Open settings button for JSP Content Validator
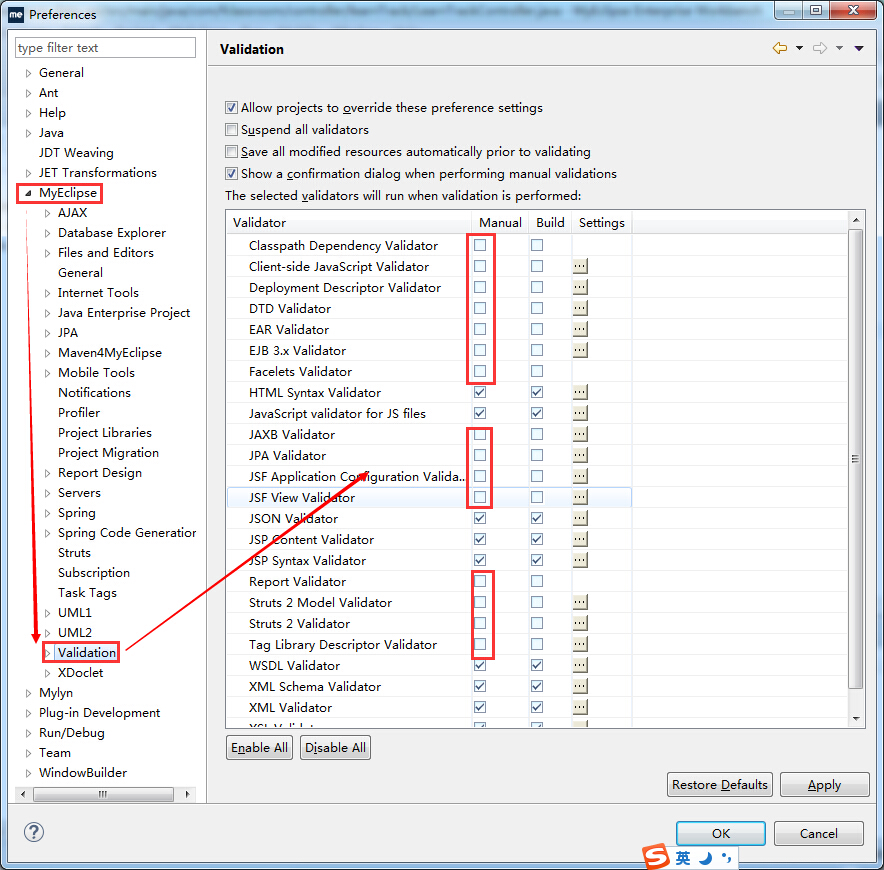 [x=580, y=539]
